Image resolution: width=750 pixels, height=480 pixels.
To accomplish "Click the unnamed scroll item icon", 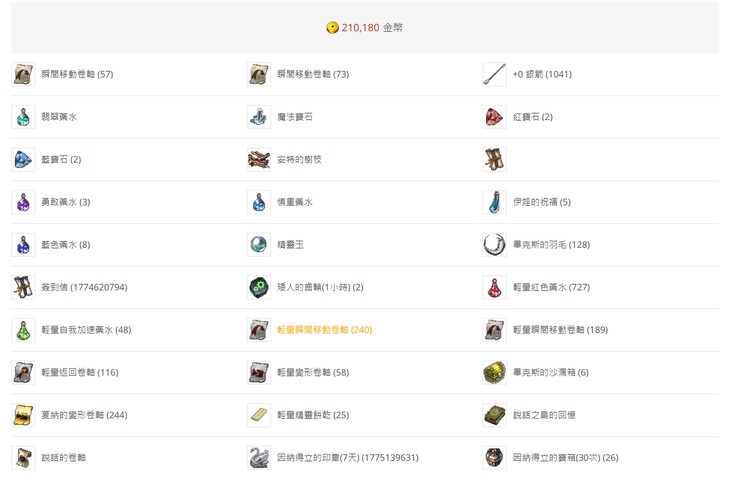I will pos(494,160).
